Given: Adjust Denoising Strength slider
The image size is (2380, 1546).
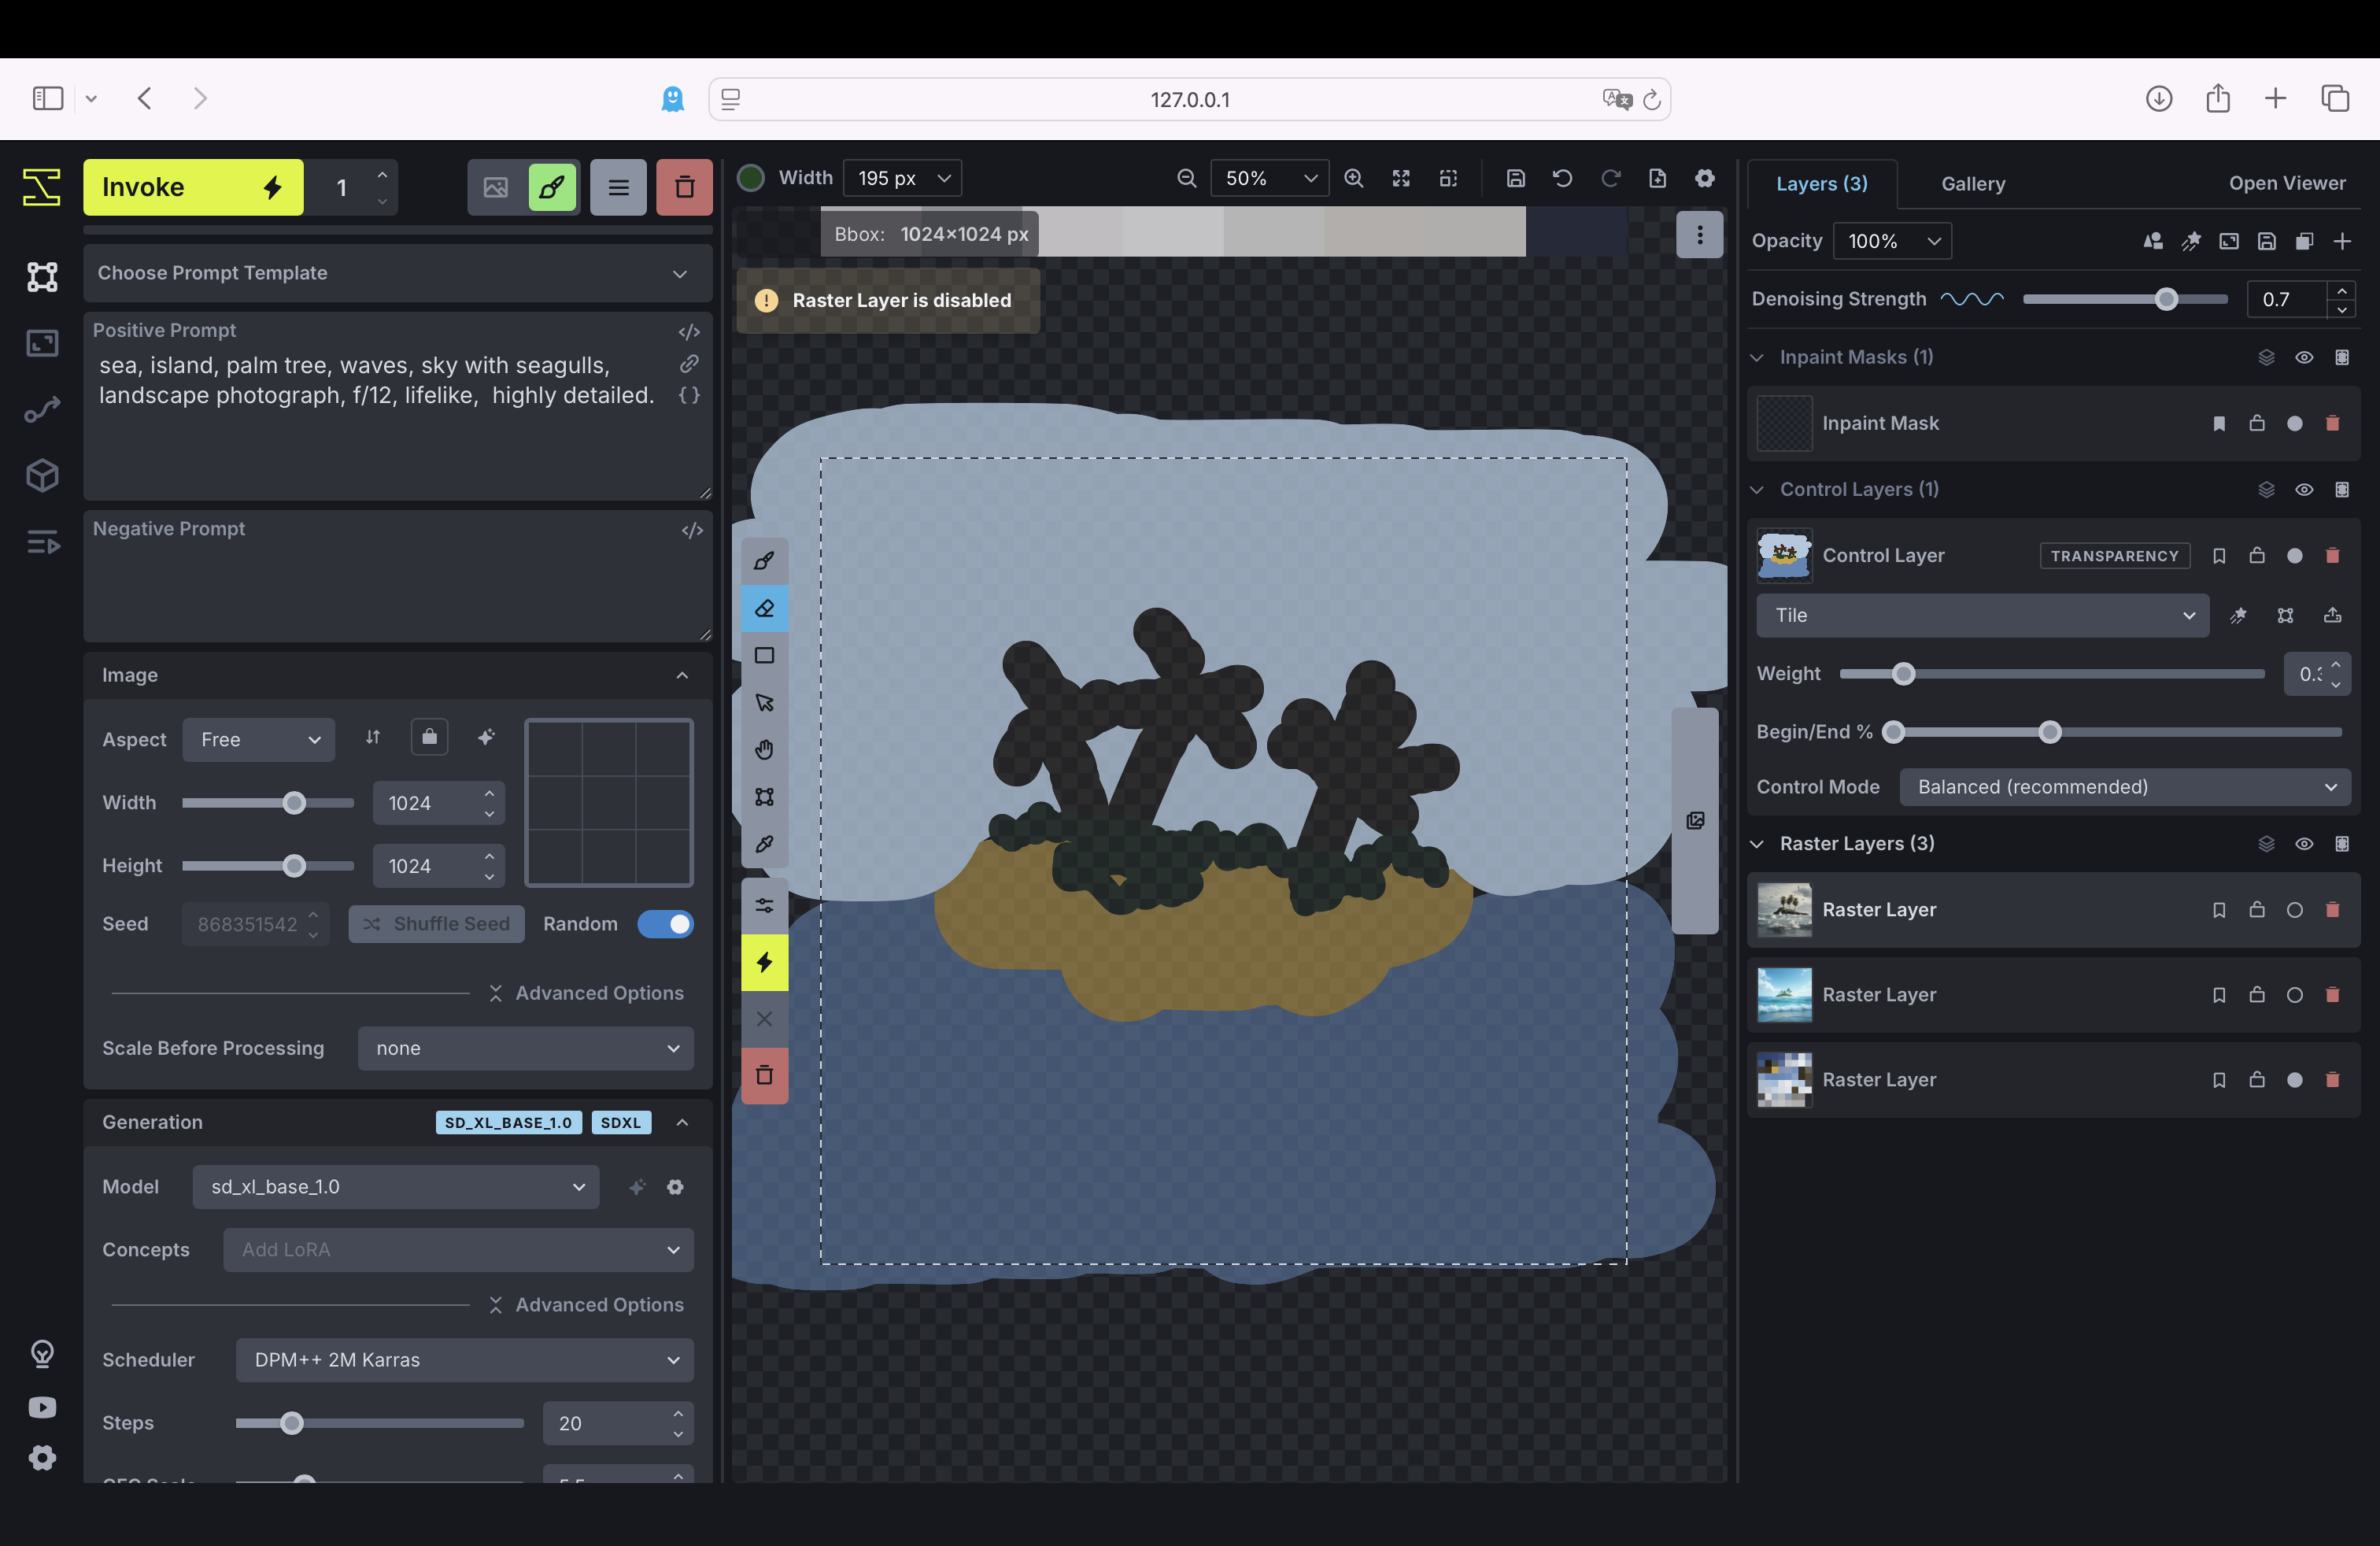Looking at the screenshot, I should pyautogui.click(x=2125, y=299).
